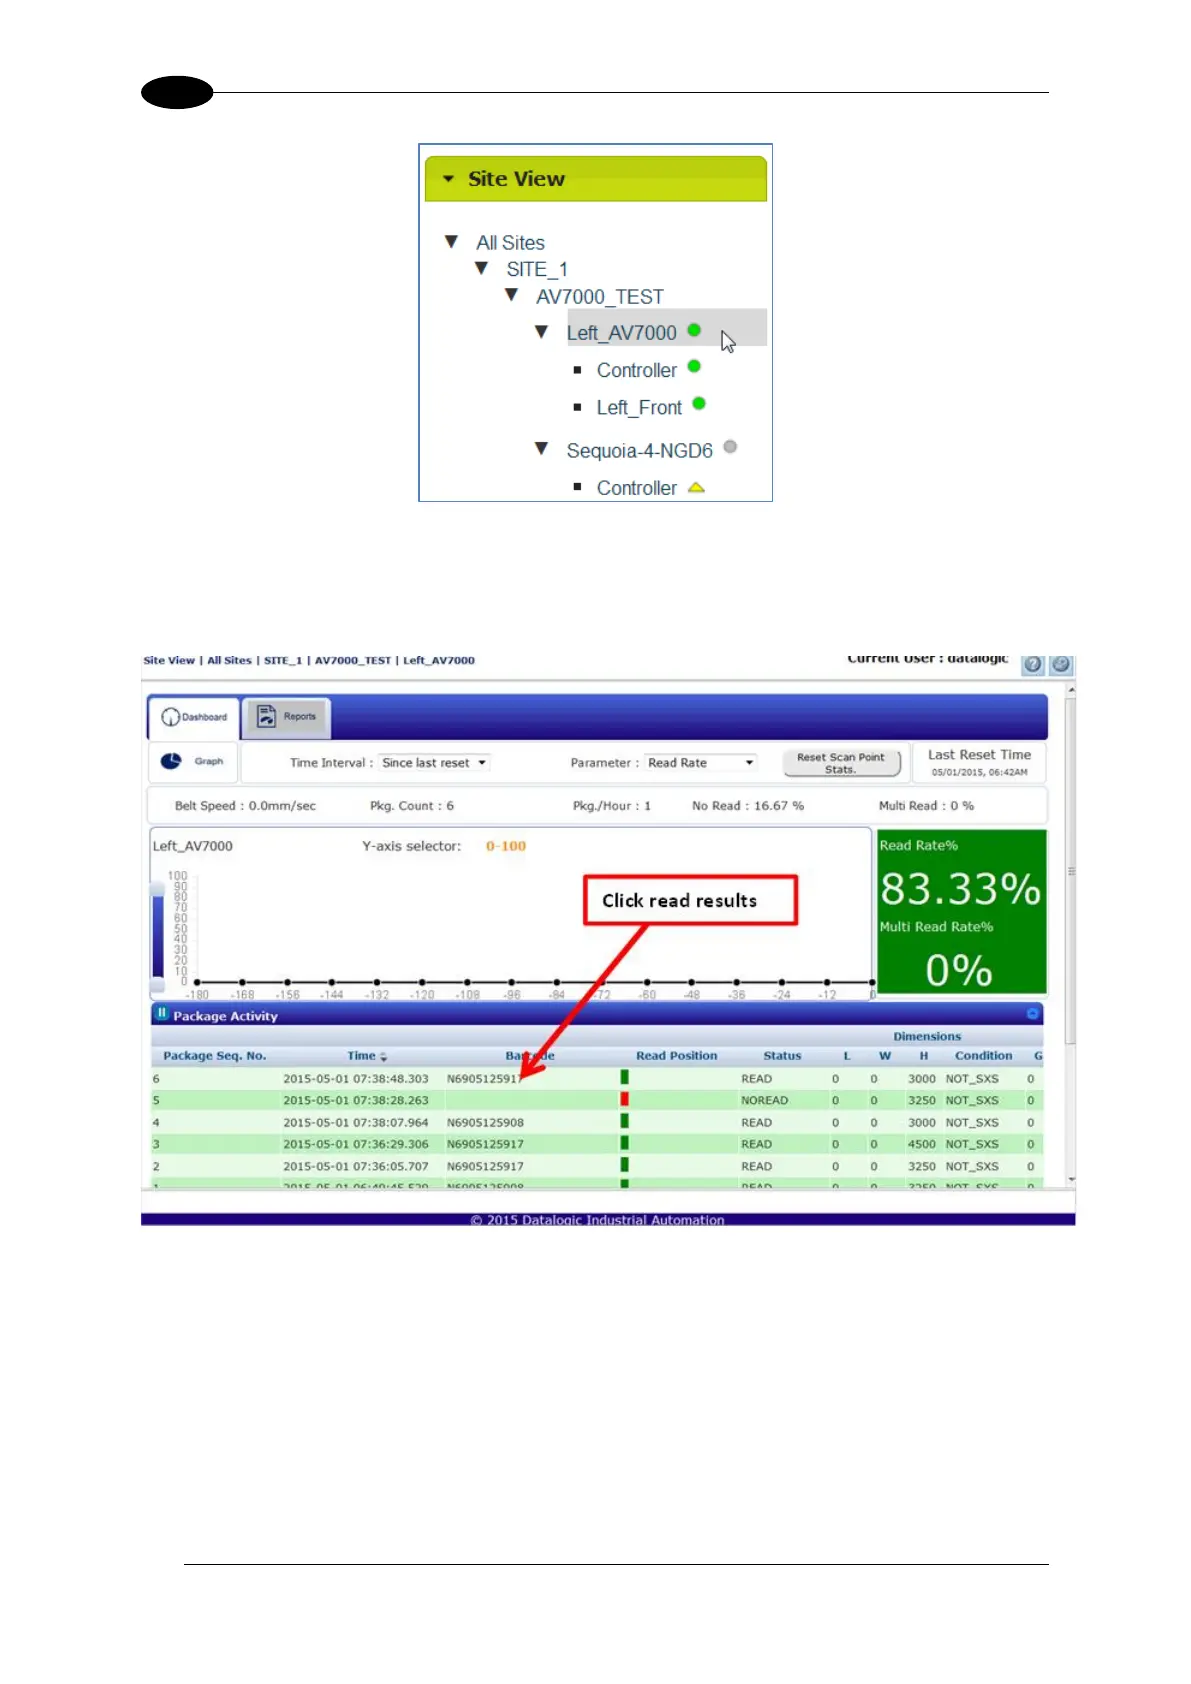
Task: Click the help question mark icon
Action: click(x=1034, y=665)
